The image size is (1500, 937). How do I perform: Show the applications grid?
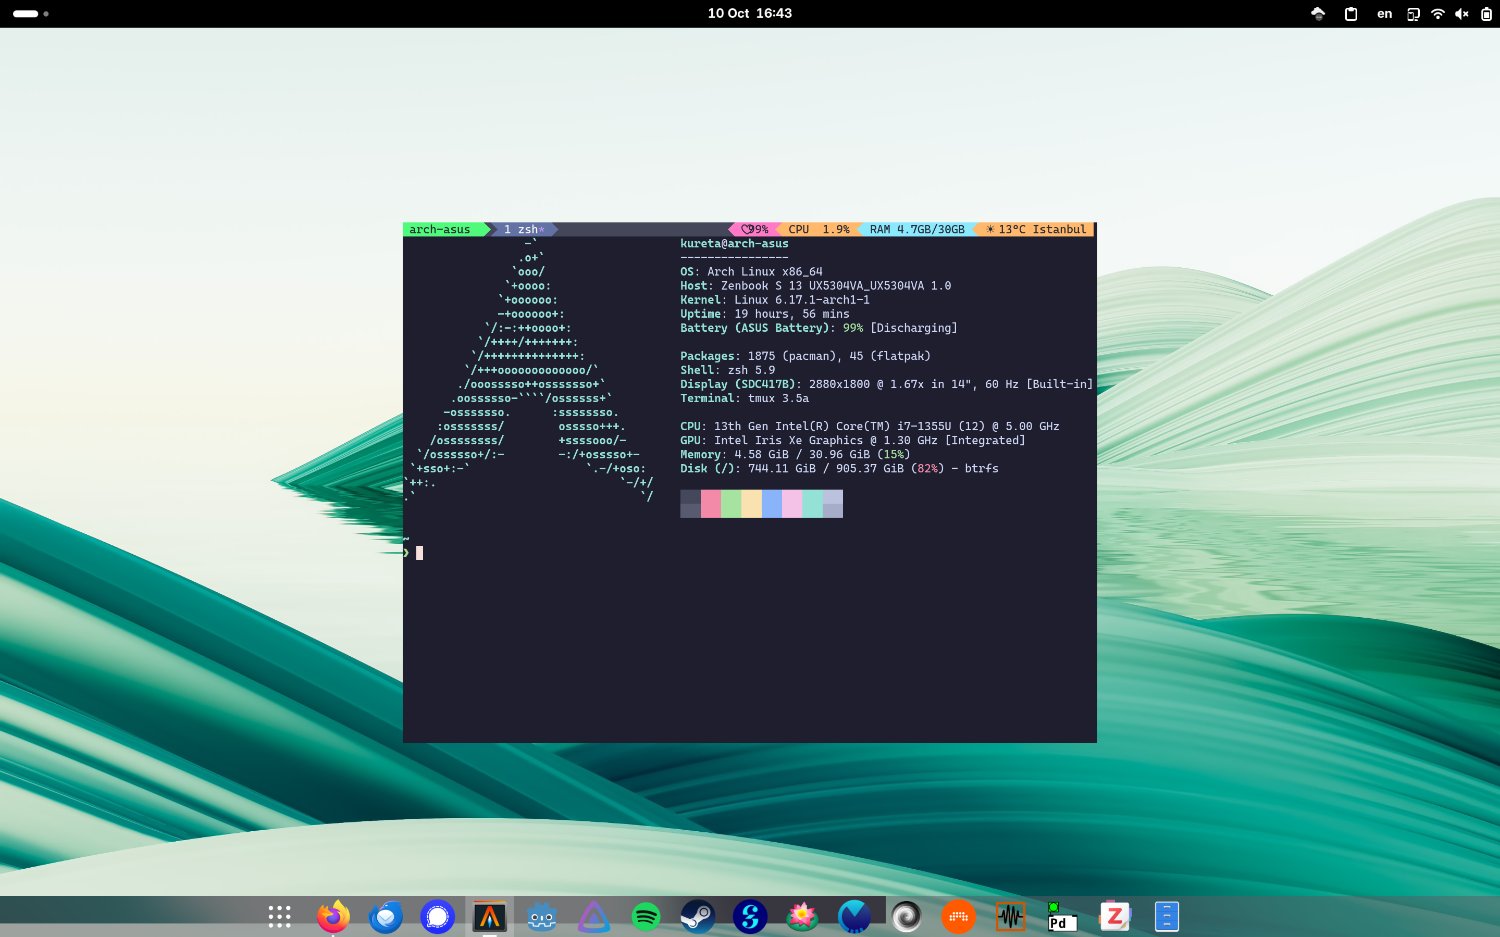tap(279, 916)
